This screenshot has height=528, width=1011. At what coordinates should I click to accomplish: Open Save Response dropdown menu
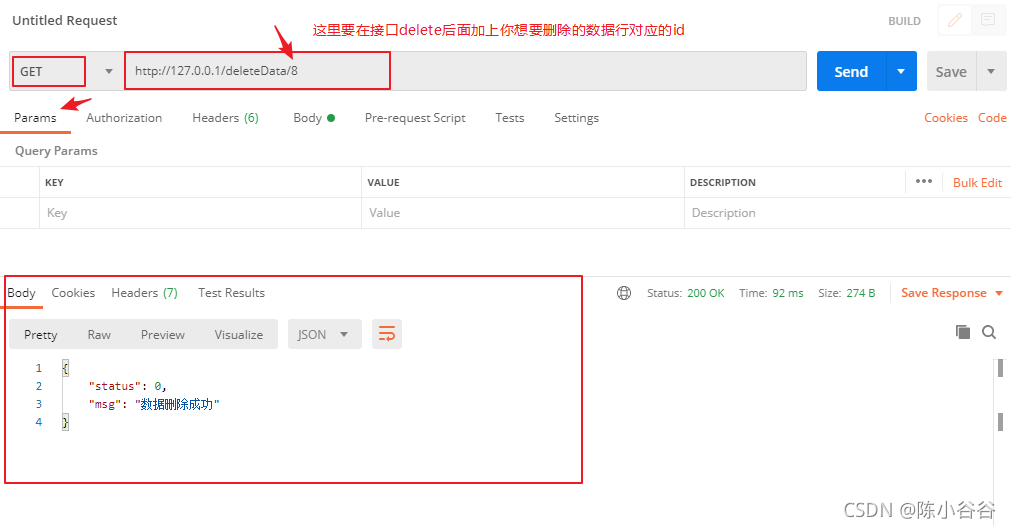pyautogui.click(x=951, y=293)
